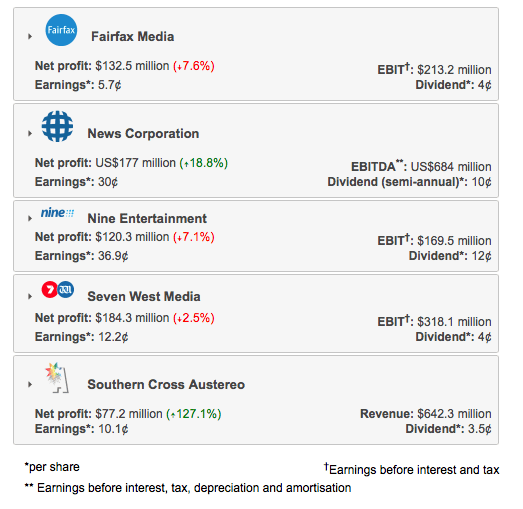Image resolution: width=523 pixels, height=509 pixels.
Task: Click the Nine Entertainment heading
Action: pyautogui.click(x=147, y=218)
